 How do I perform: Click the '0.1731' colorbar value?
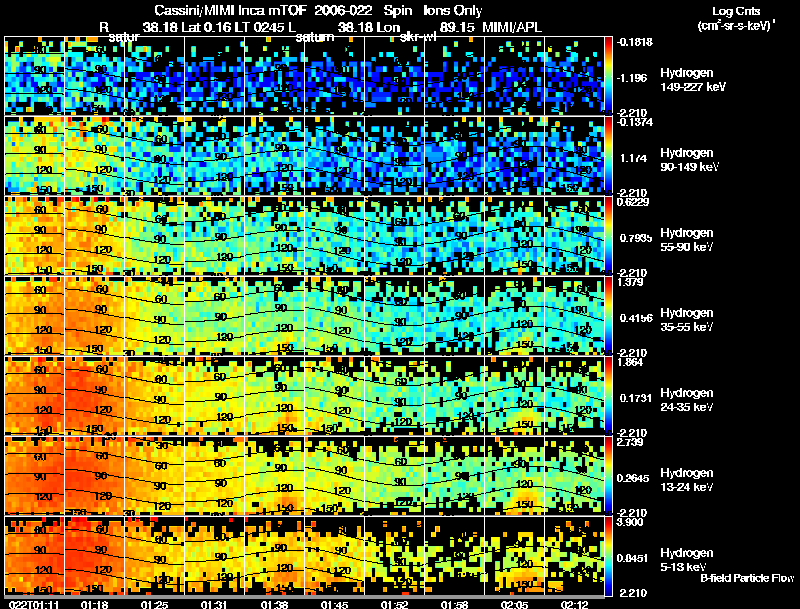[636, 398]
